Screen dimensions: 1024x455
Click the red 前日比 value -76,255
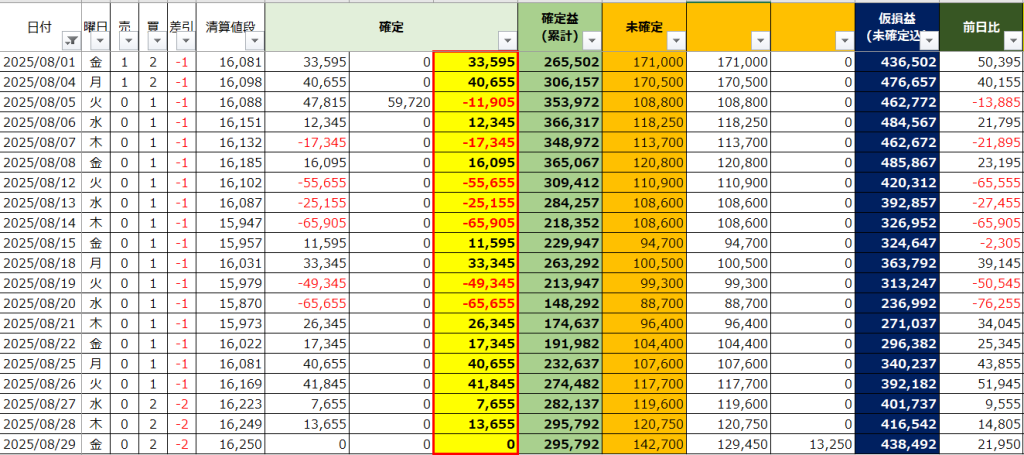pyautogui.click(x=982, y=303)
